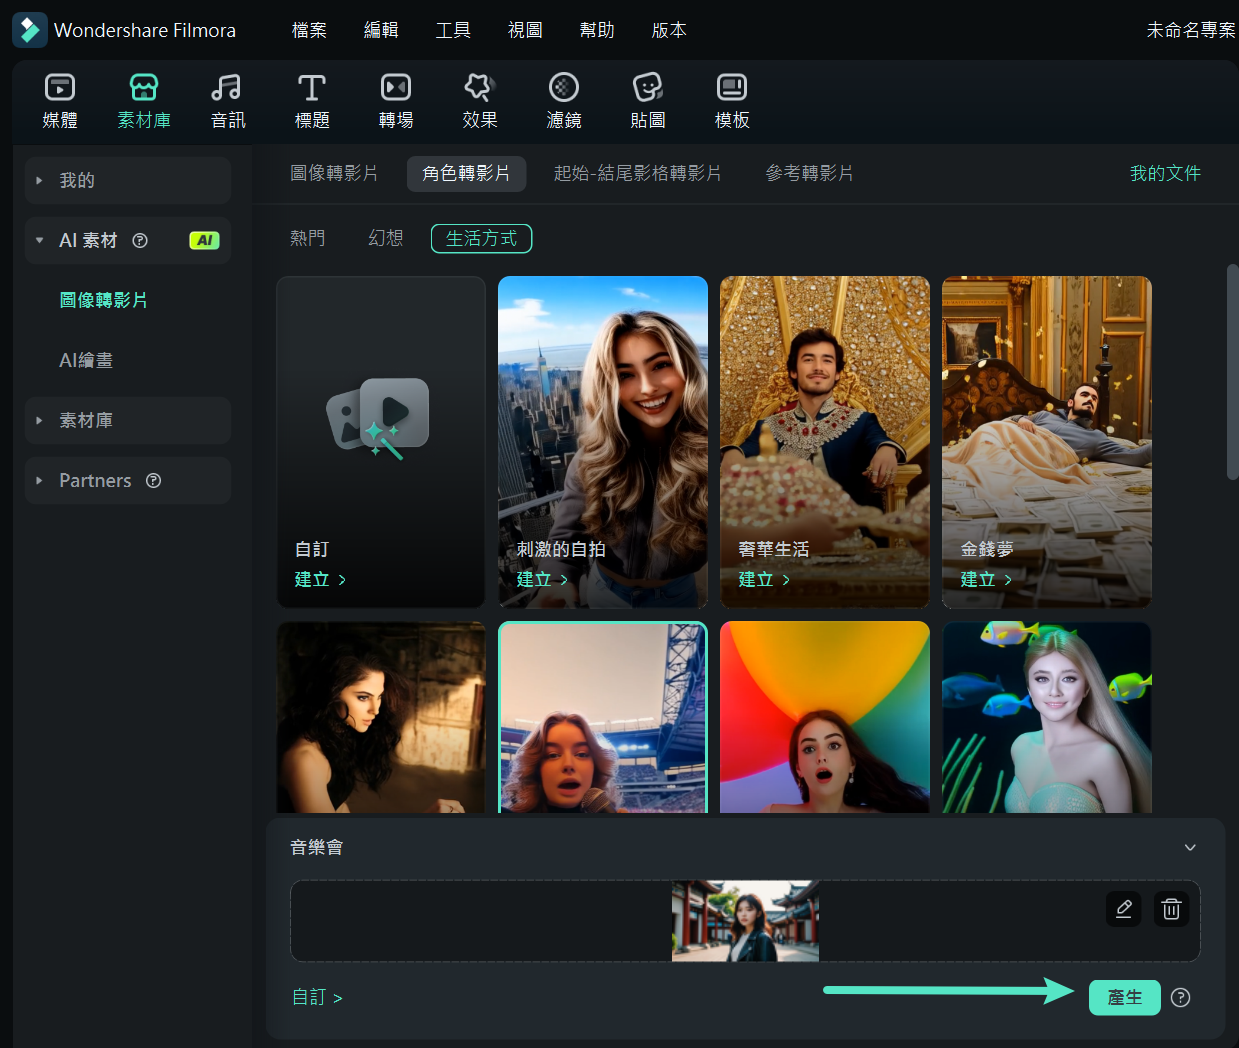Viewport: 1239px width, 1048px height.
Task: Switch to the 角色轉影片 tab
Action: (466, 173)
